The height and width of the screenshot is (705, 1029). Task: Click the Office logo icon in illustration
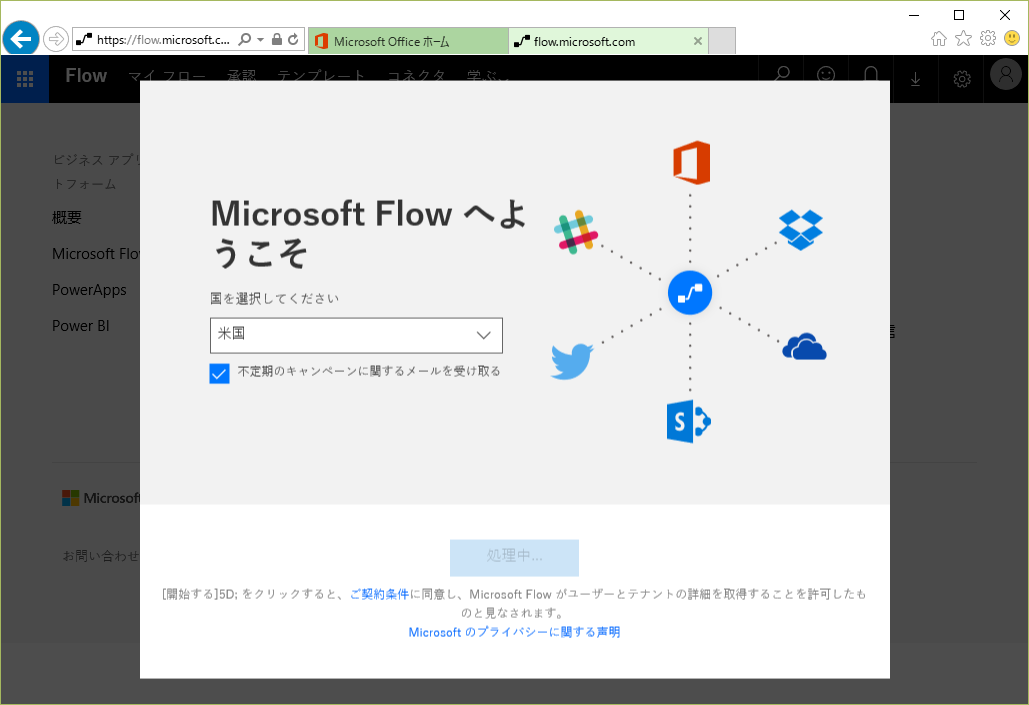[691, 162]
